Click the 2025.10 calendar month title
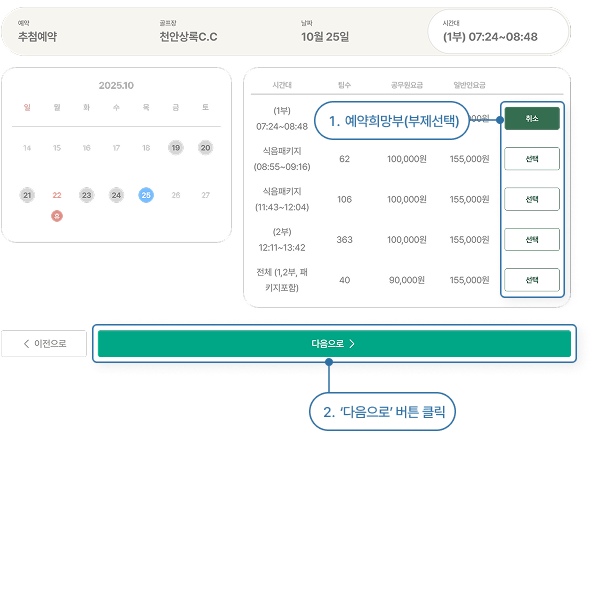The image size is (593, 599). (x=116, y=85)
